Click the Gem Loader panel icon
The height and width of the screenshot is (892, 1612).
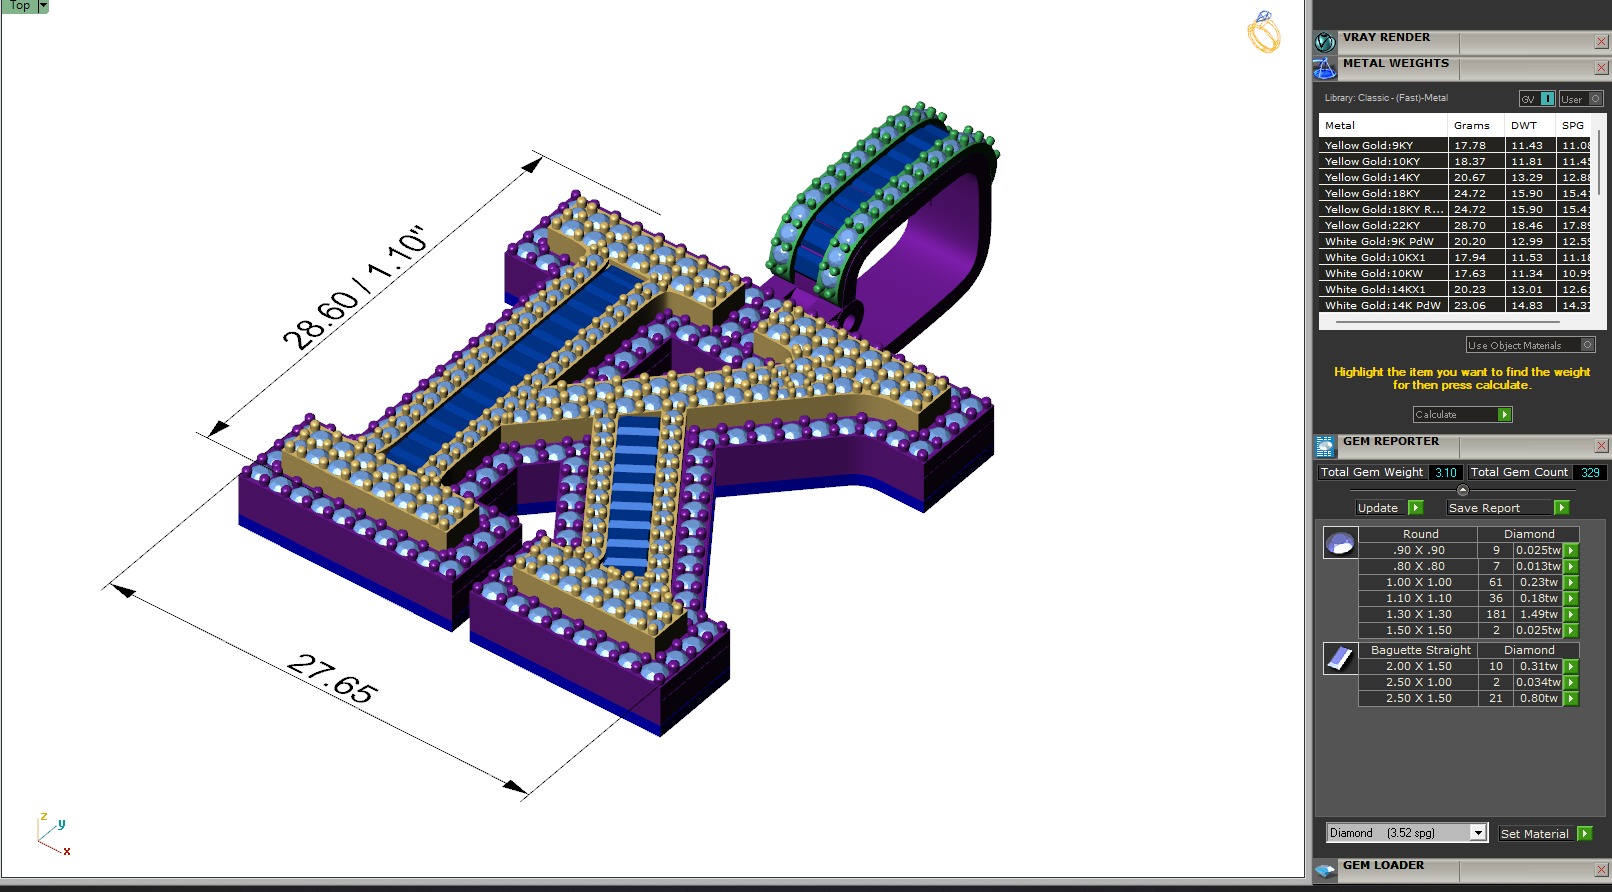1325,870
